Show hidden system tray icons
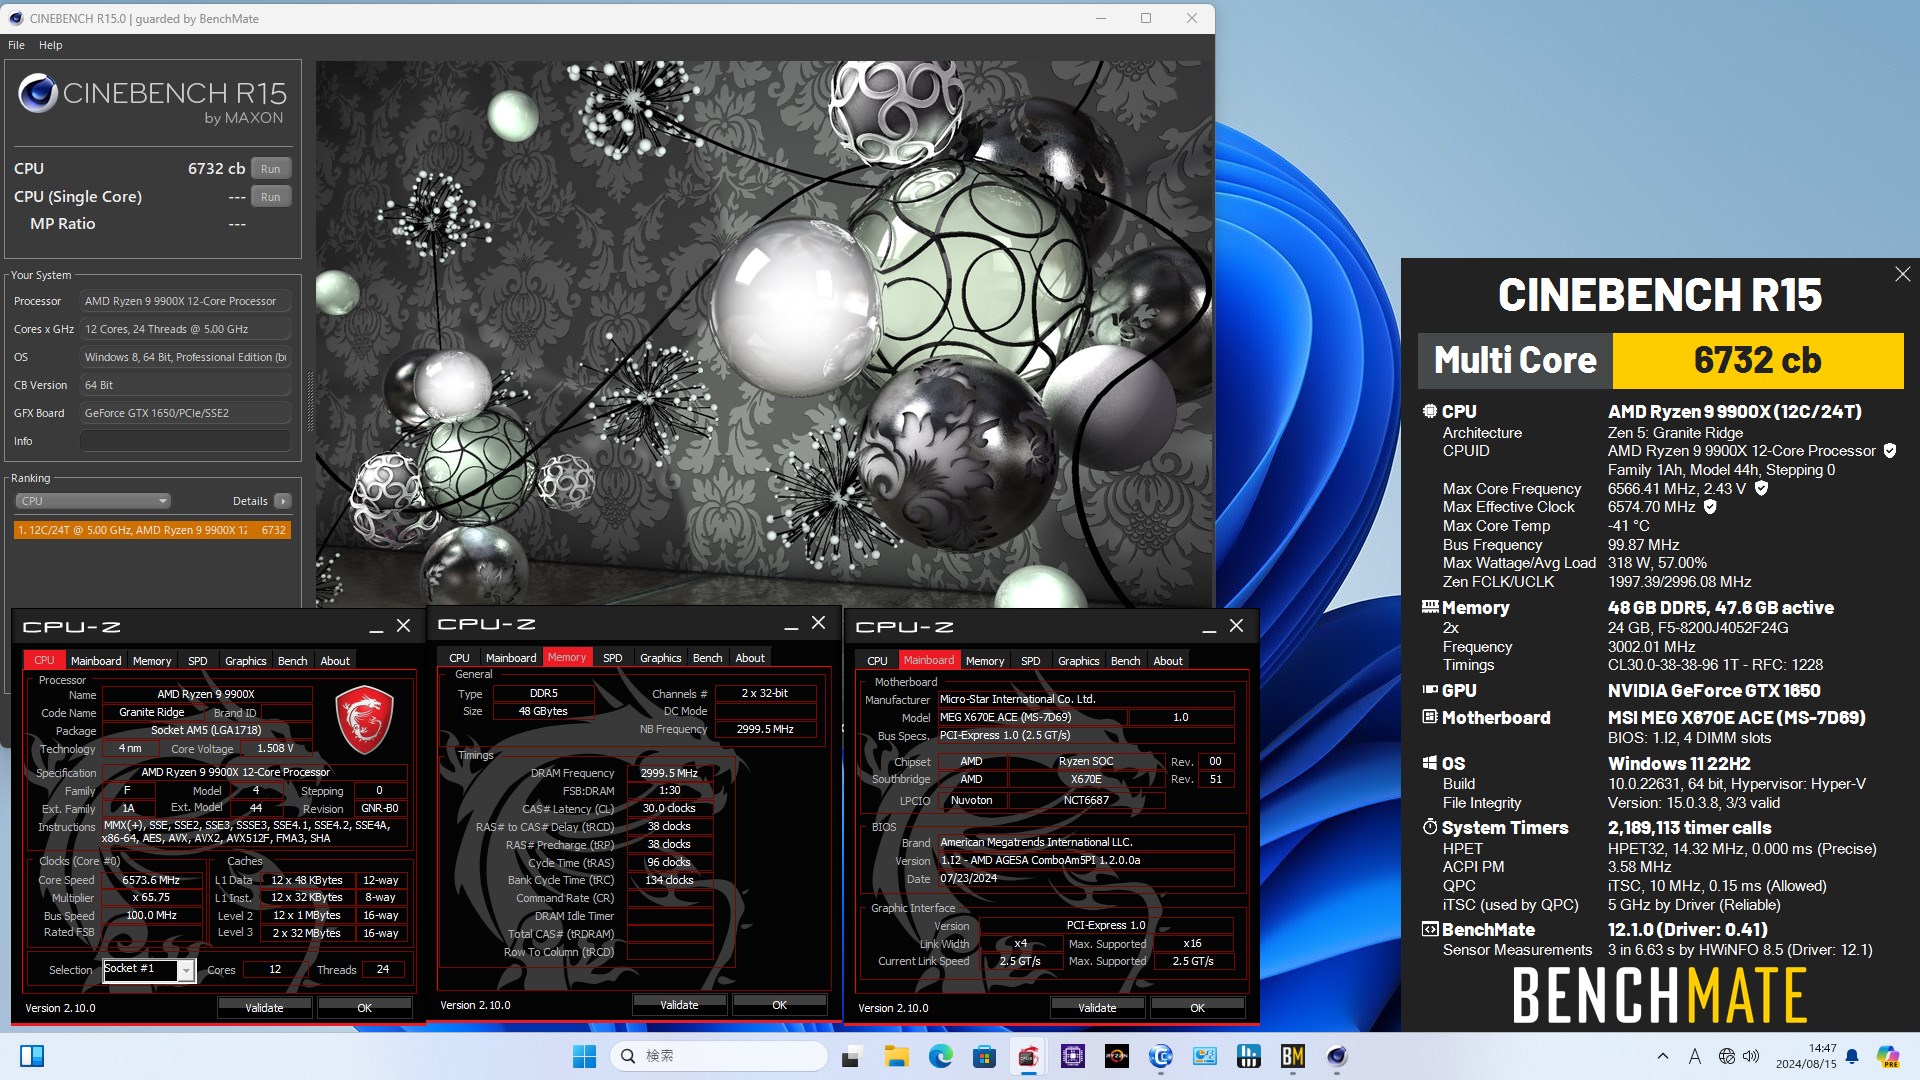Image resolution: width=1920 pixels, height=1080 pixels. coord(1662,1056)
